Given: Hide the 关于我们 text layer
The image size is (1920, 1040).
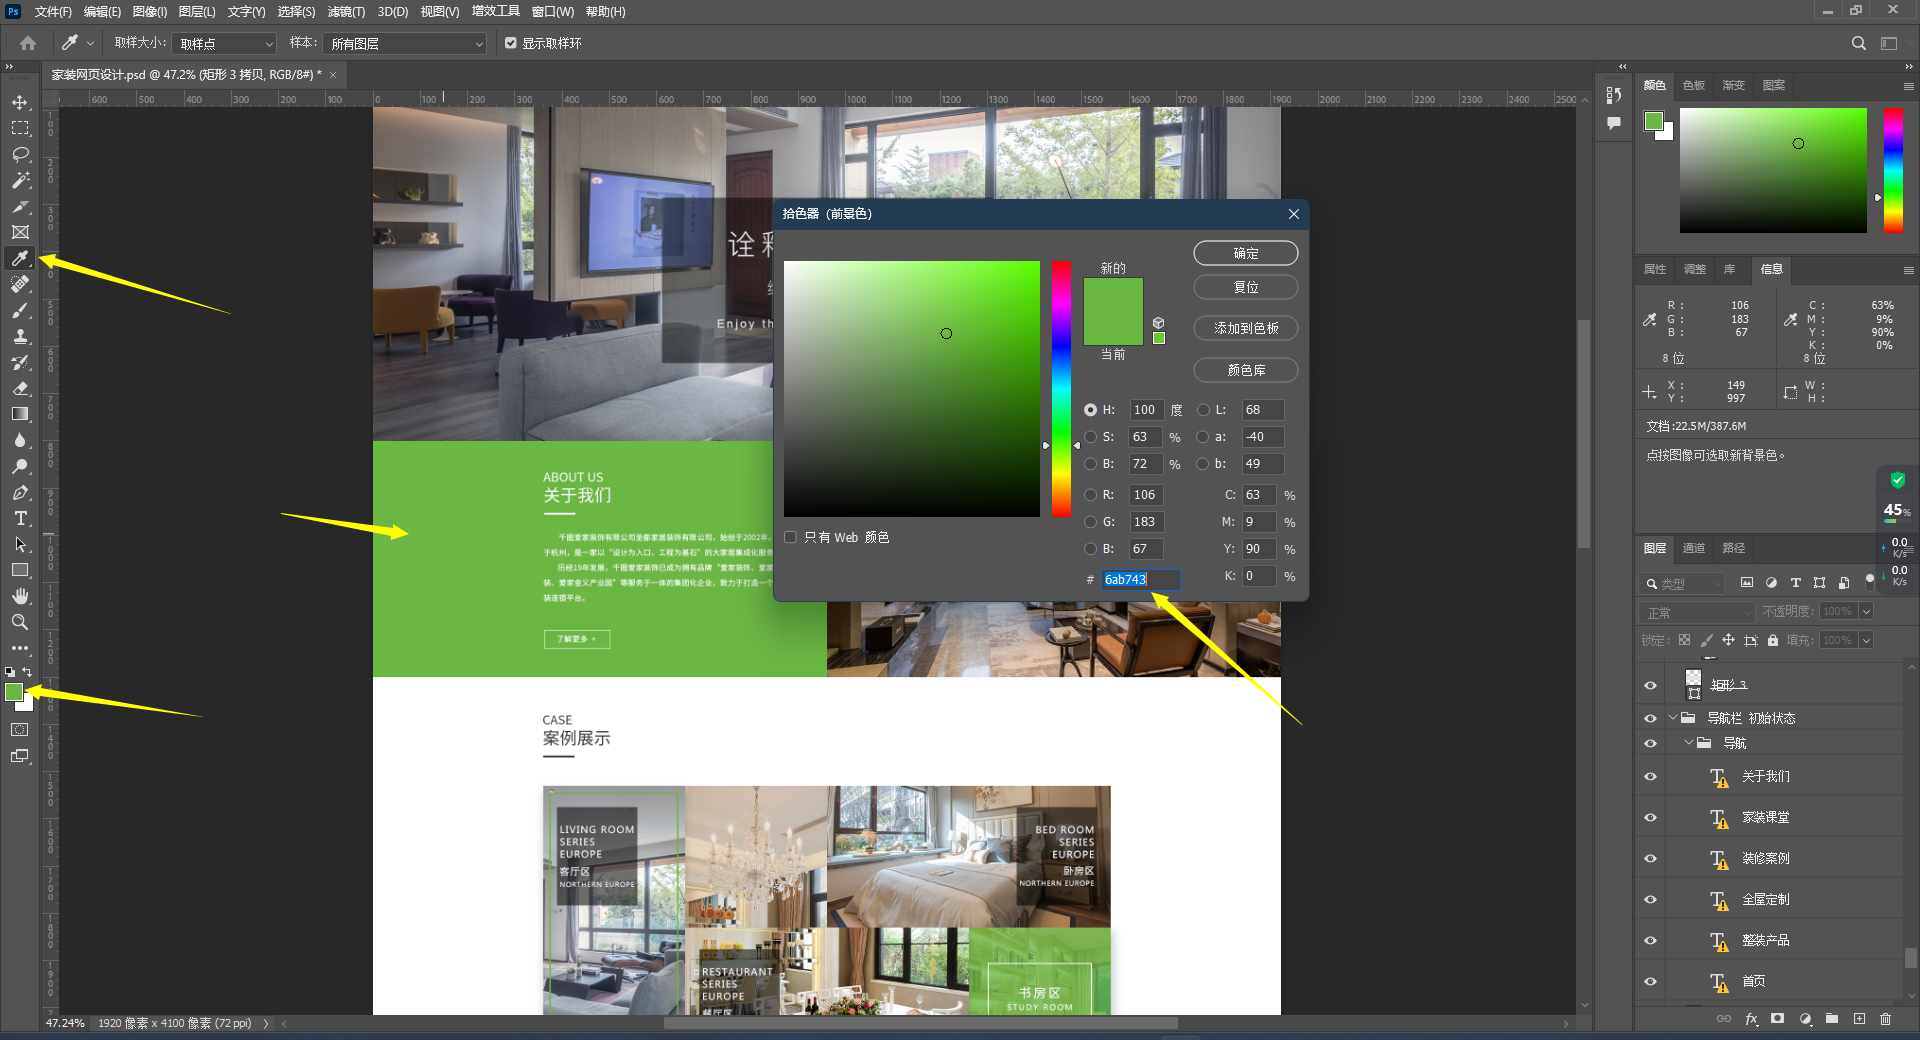Looking at the screenshot, I should pyautogui.click(x=1650, y=776).
